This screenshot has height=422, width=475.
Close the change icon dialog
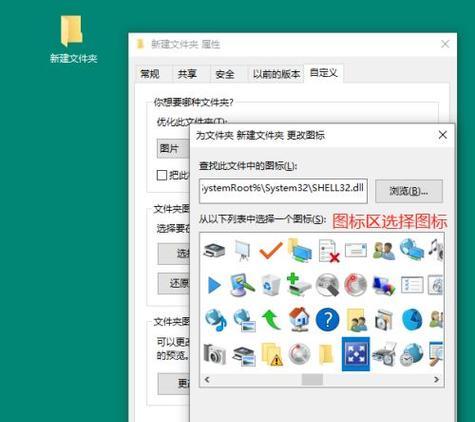(x=443, y=135)
